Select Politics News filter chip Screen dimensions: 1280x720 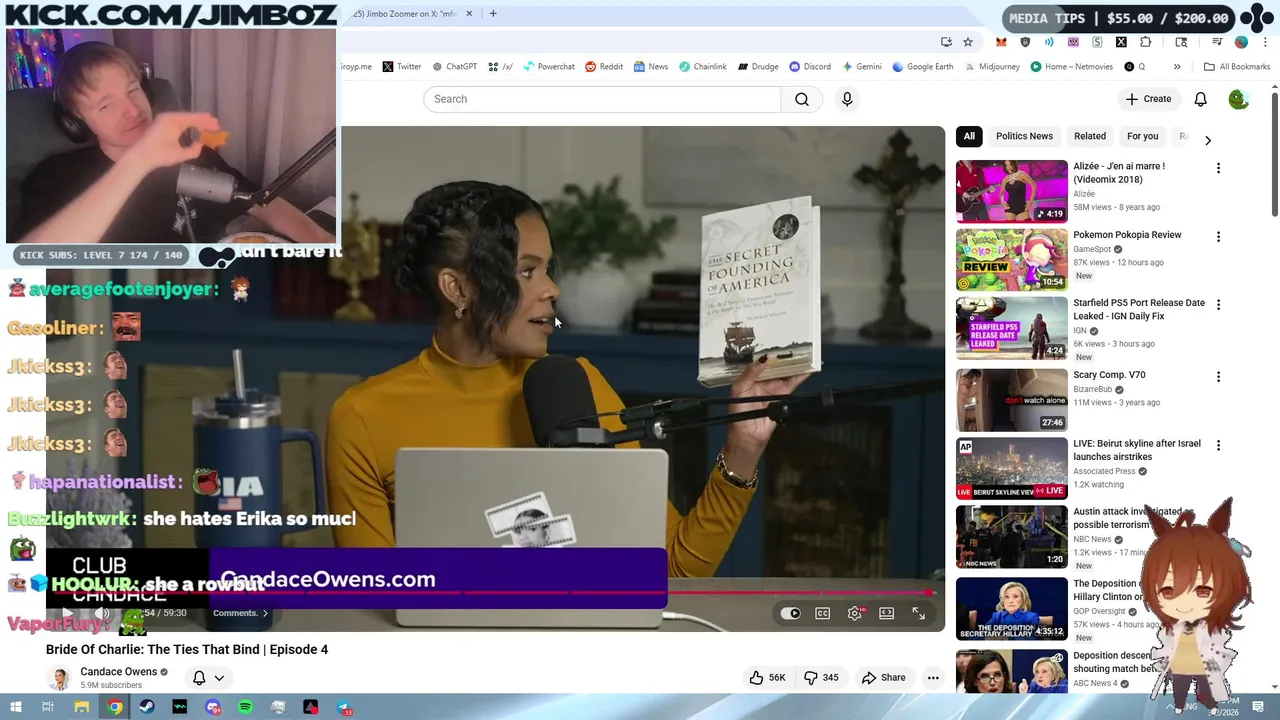click(x=1024, y=136)
